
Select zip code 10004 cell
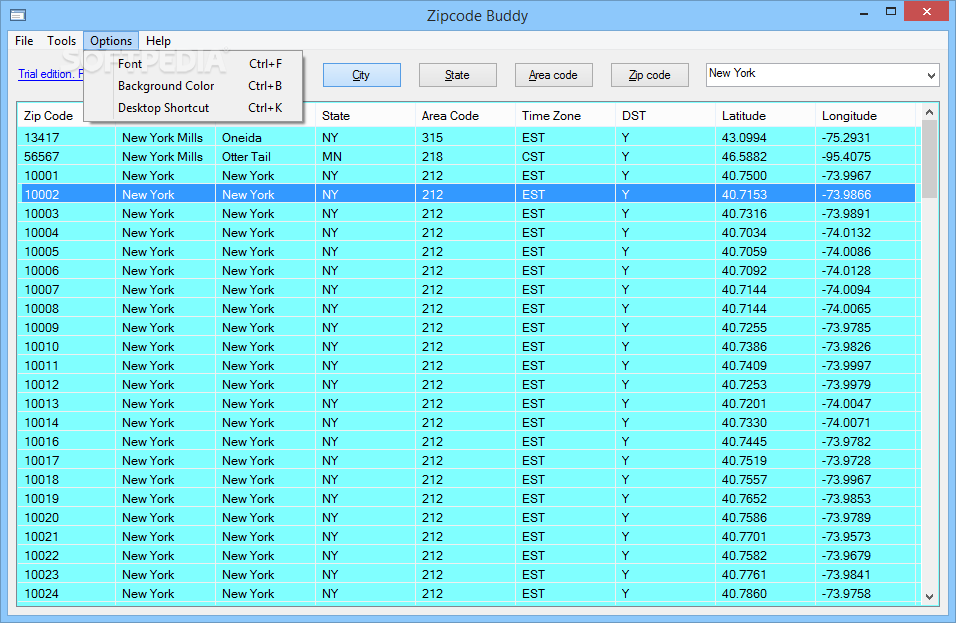point(68,232)
